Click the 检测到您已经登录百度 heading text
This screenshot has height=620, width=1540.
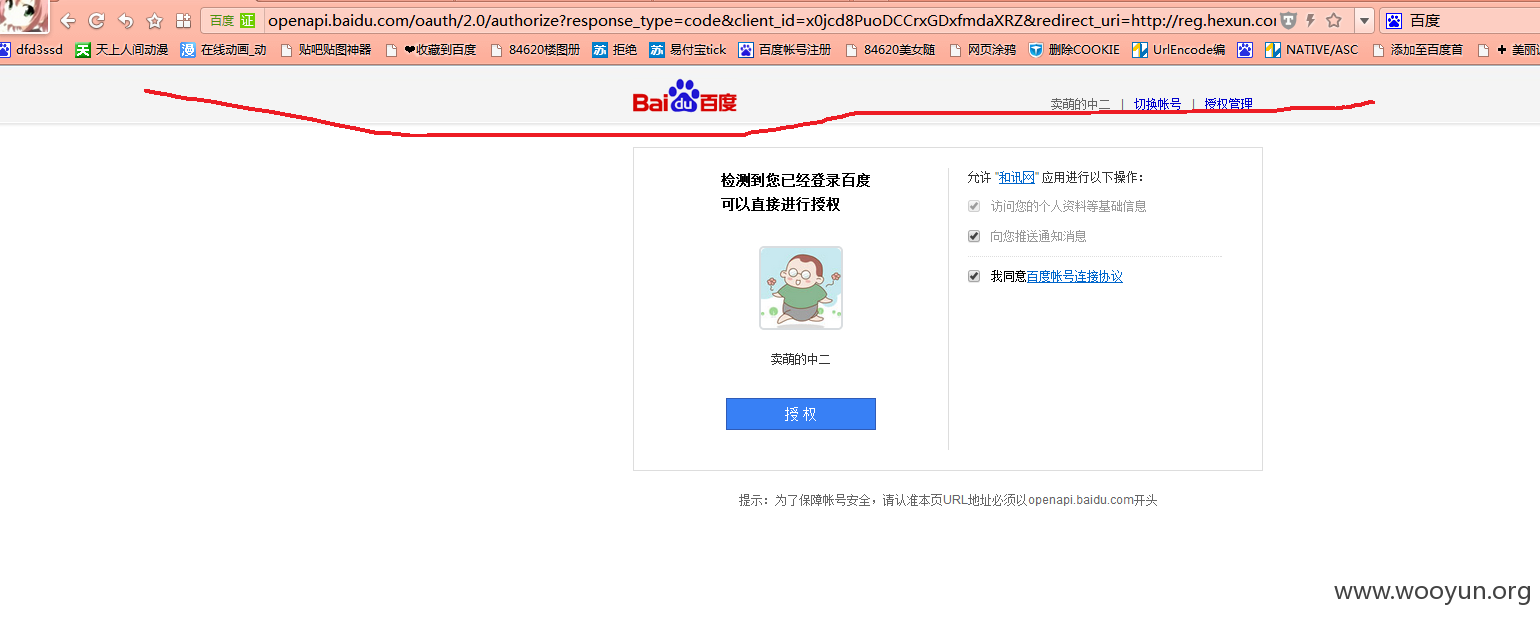point(796,181)
